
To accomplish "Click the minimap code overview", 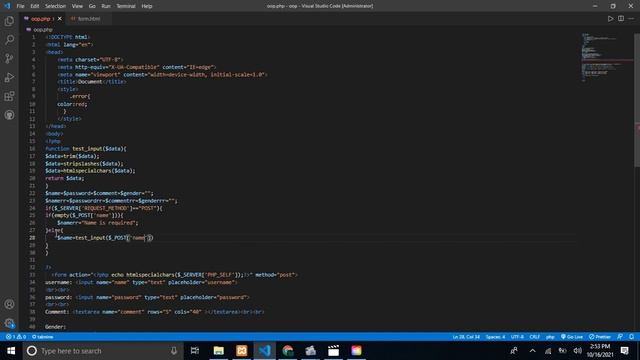I will [607, 57].
